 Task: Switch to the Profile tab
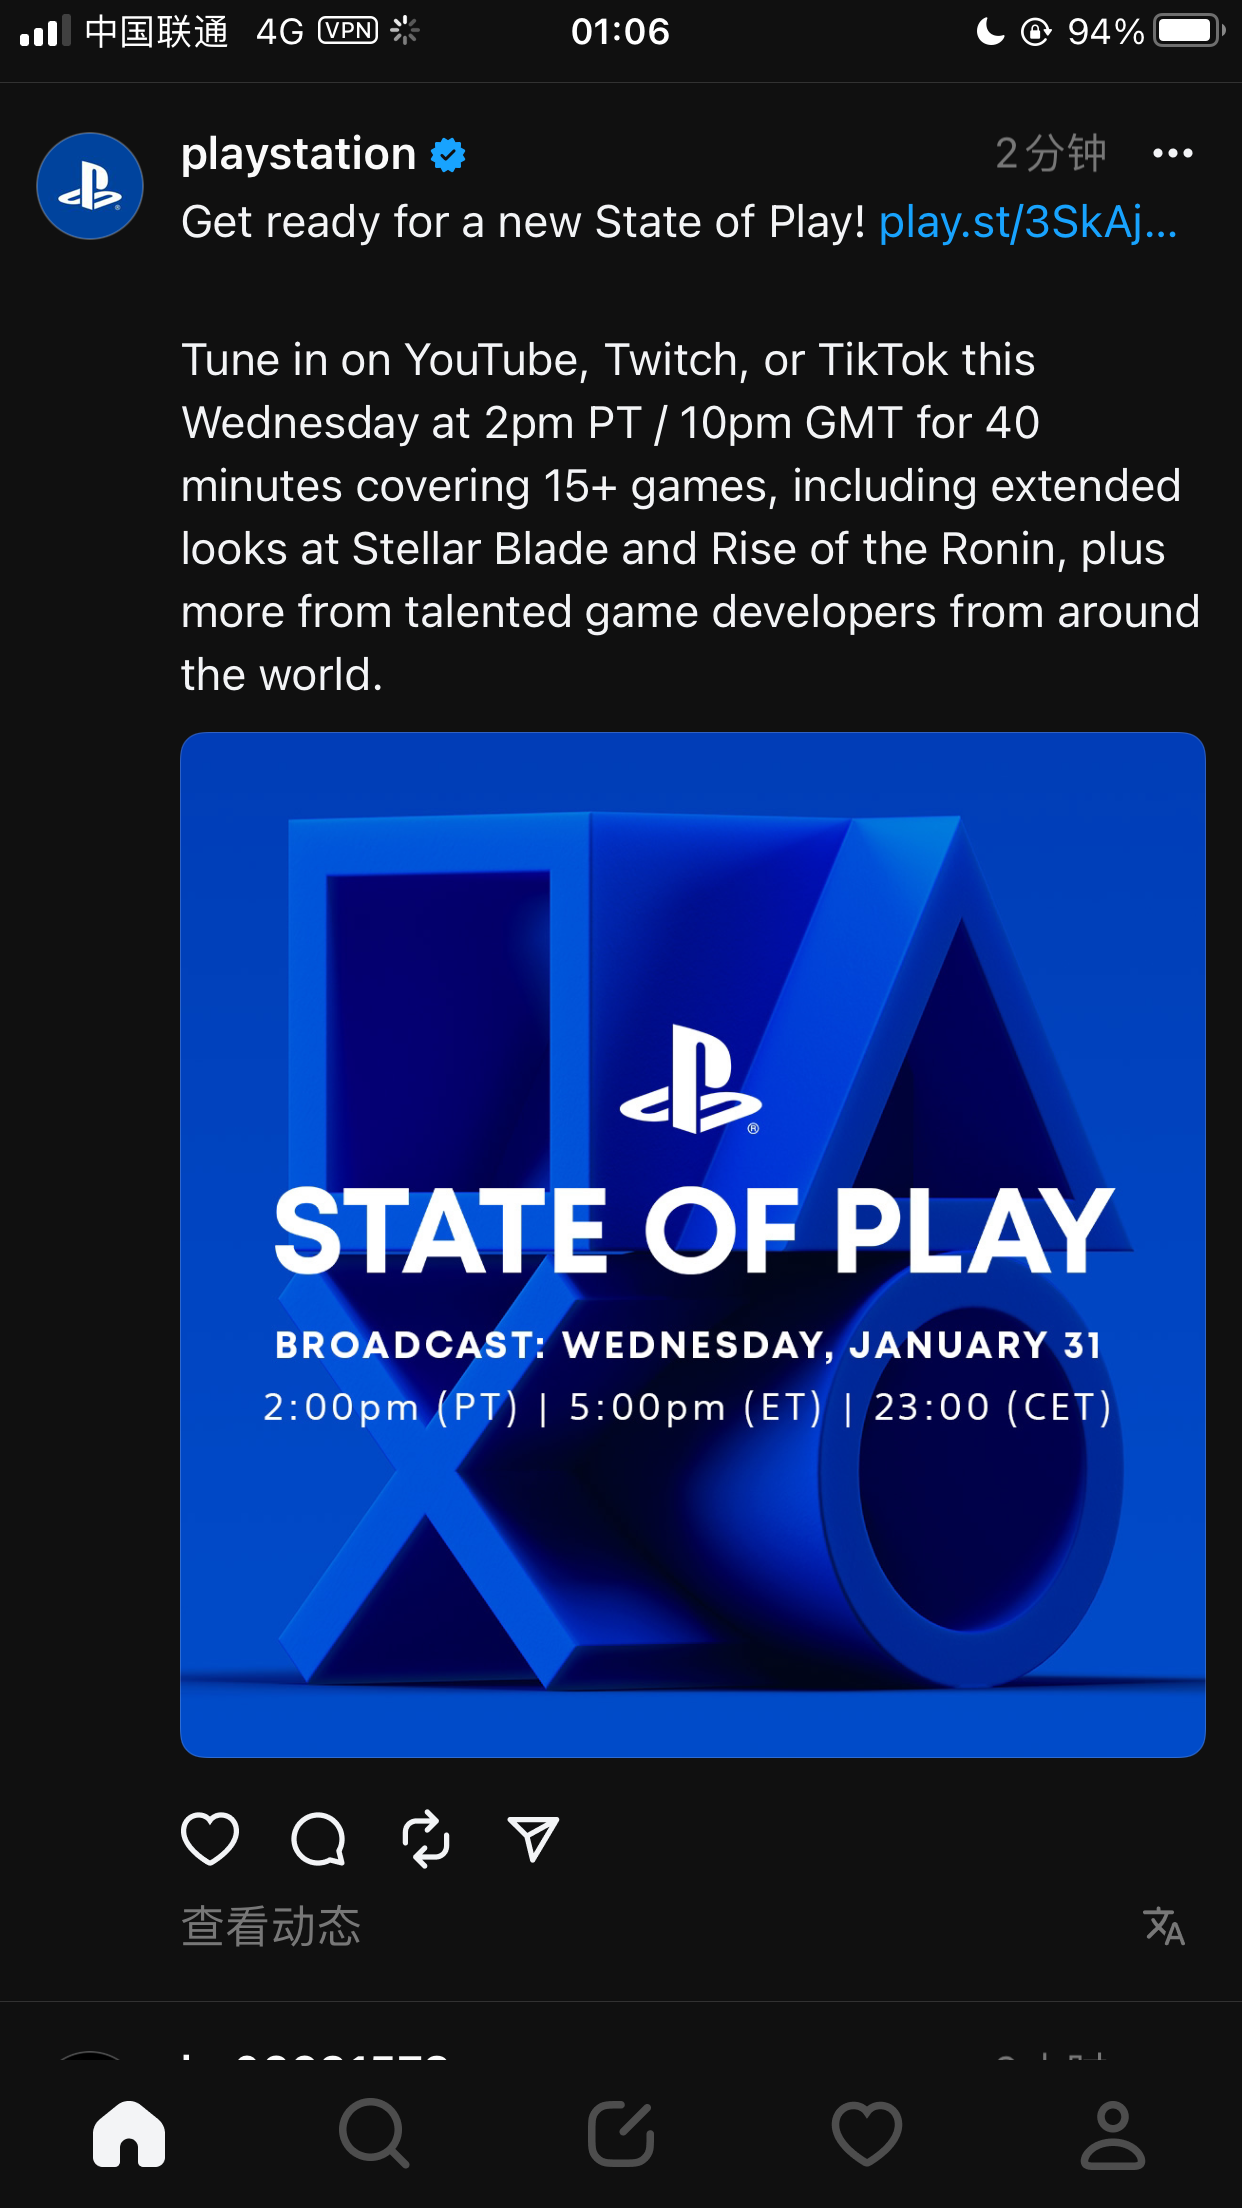1113,2134
